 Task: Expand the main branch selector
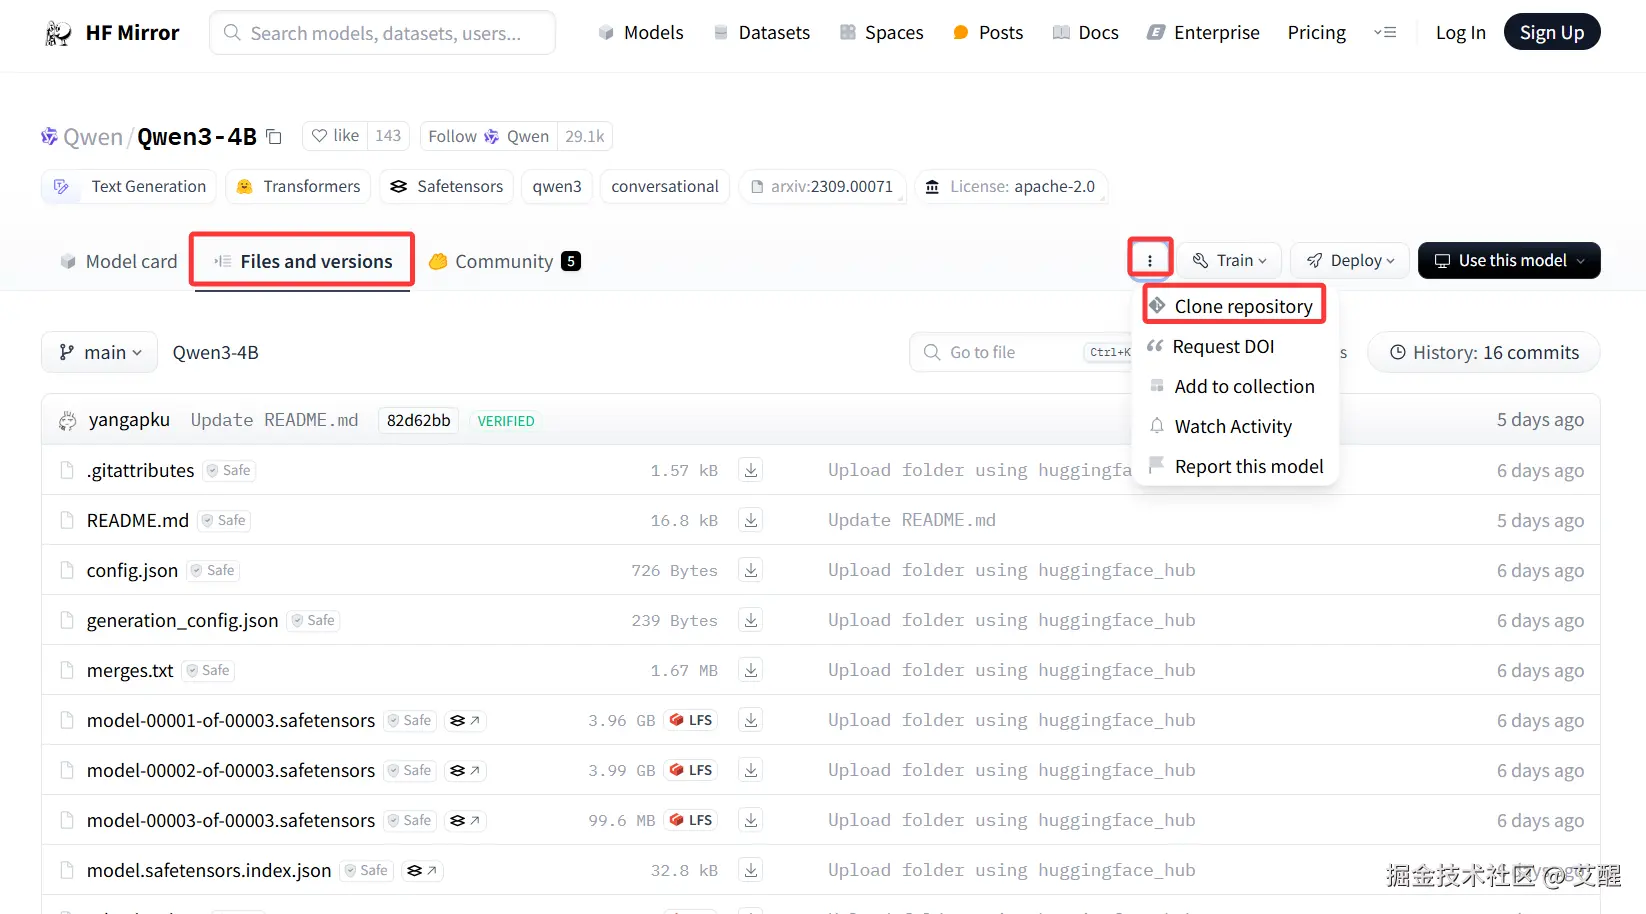pos(100,352)
